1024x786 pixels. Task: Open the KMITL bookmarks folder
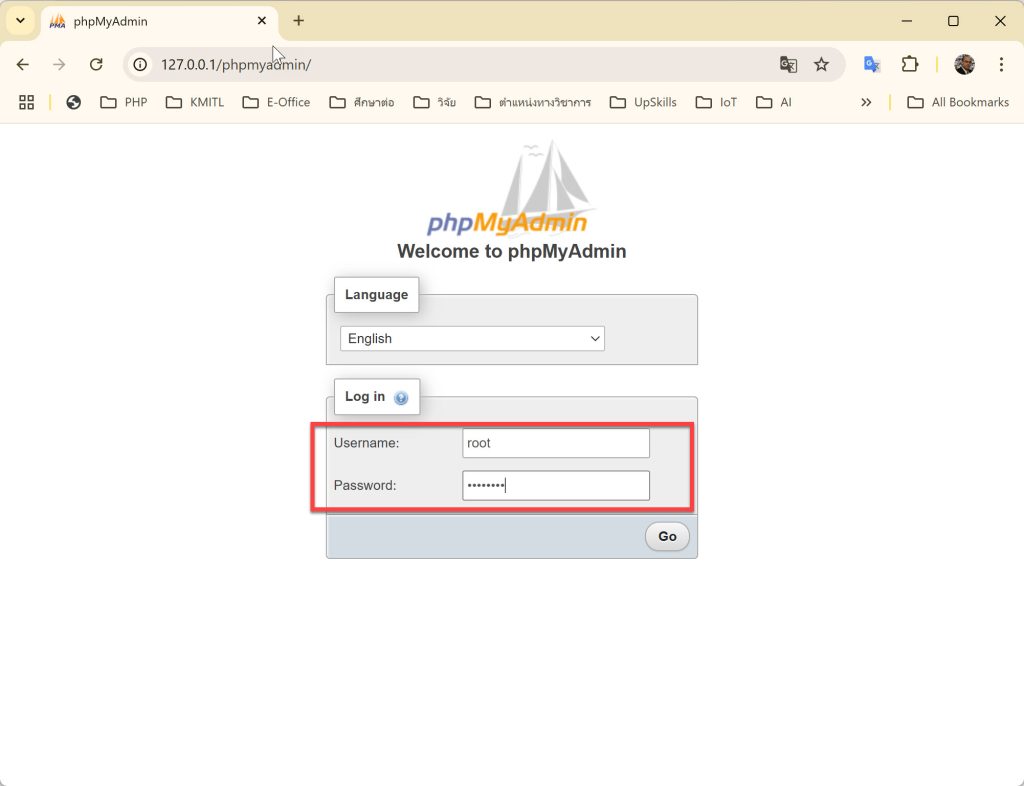[x=195, y=102]
